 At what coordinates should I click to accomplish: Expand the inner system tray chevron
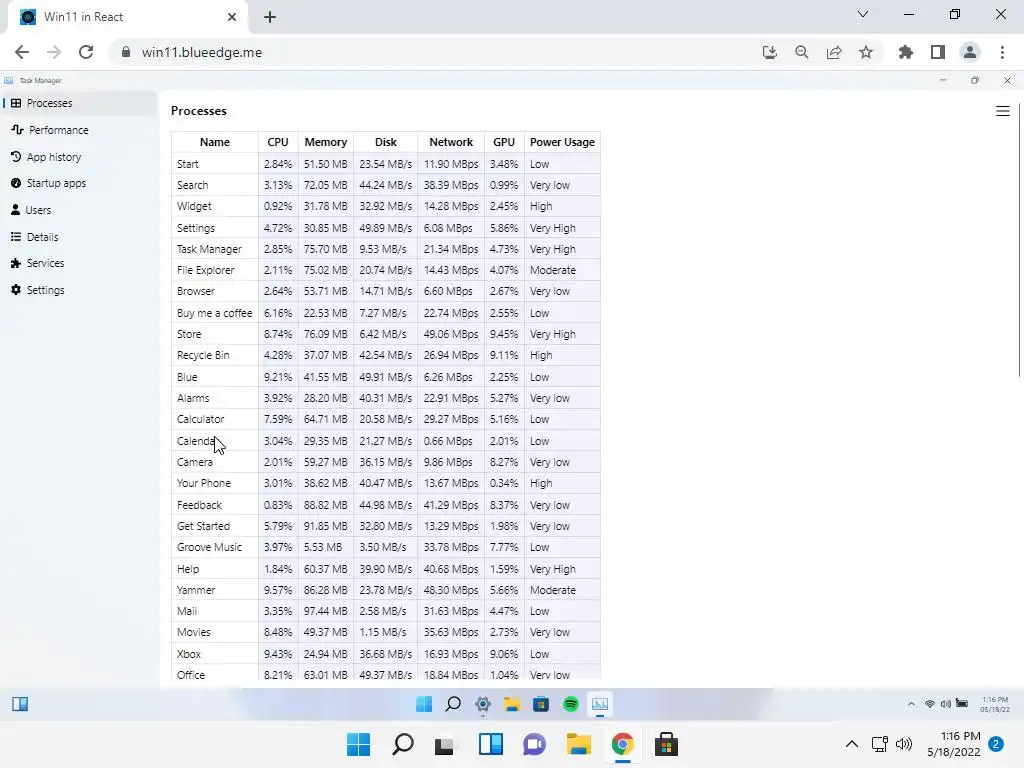tap(911, 704)
